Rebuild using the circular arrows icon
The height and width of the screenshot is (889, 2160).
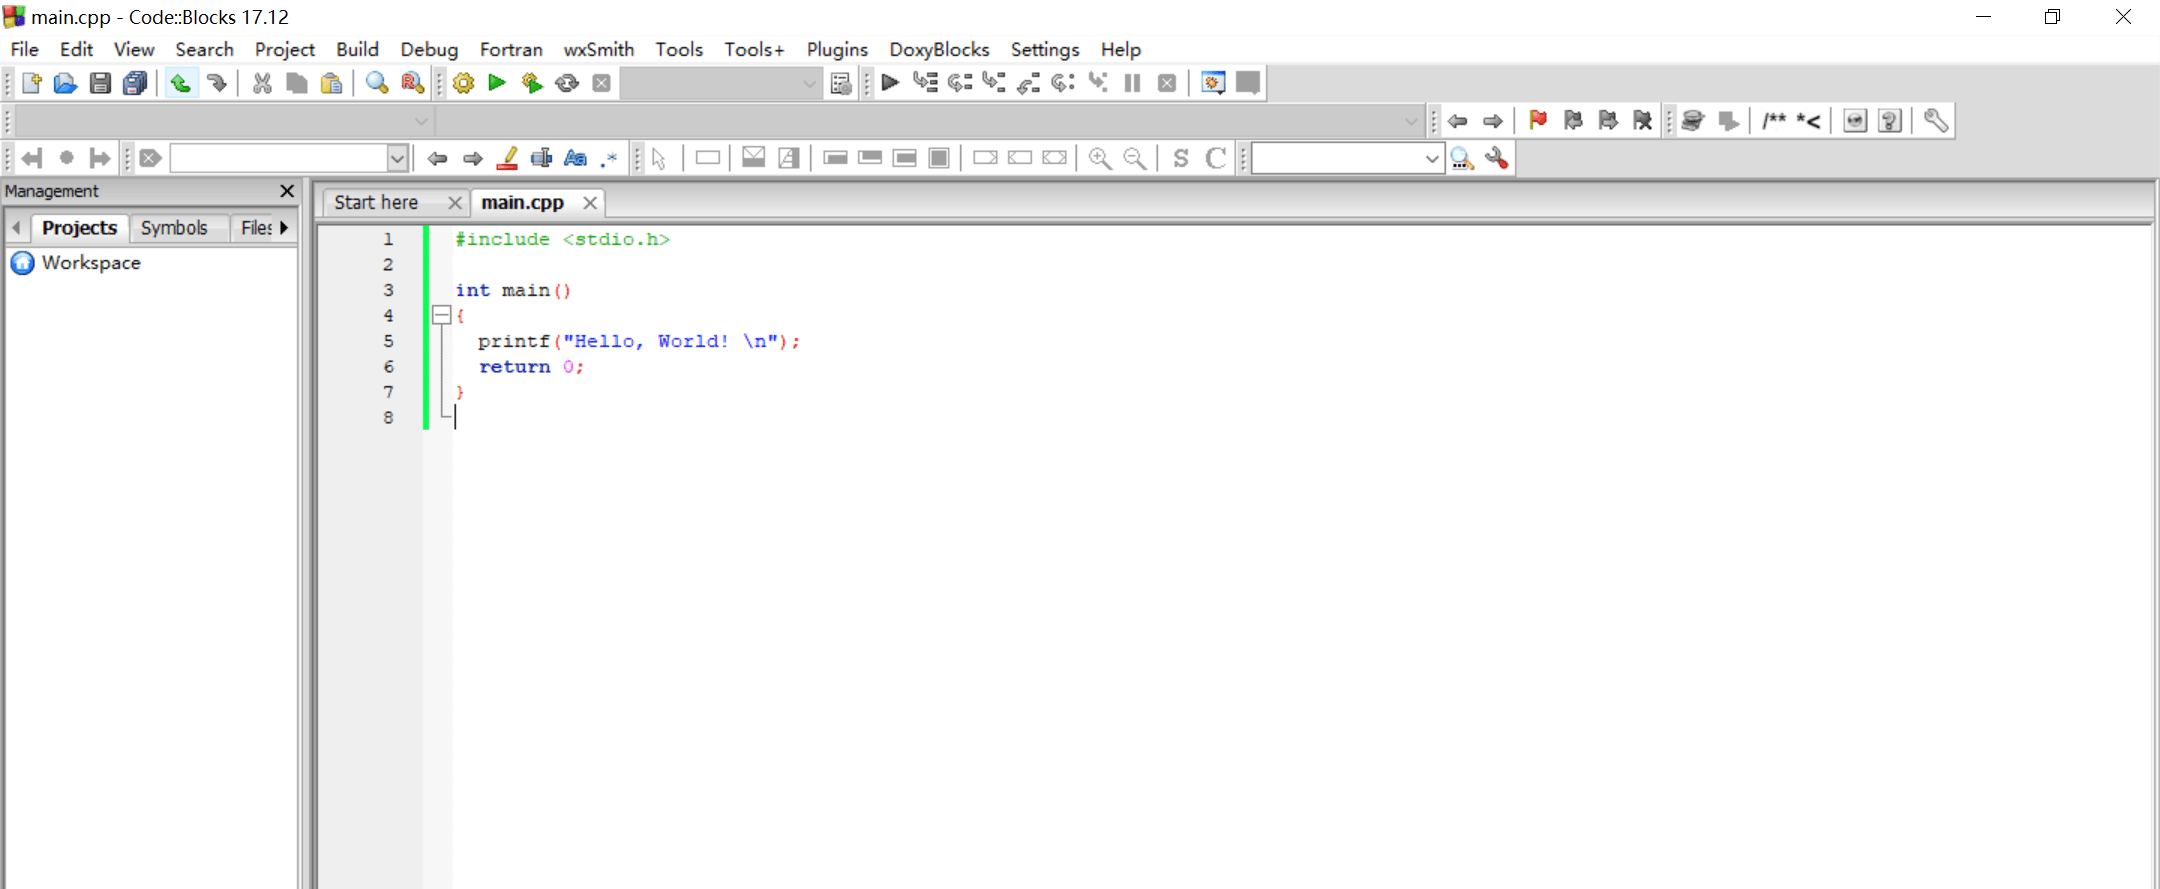pyautogui.click(x=567, y=83)
